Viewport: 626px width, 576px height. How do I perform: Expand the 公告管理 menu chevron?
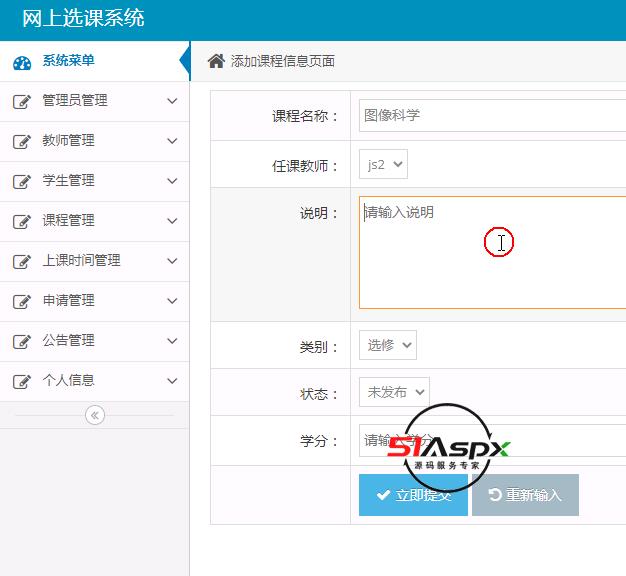[172, 341]
